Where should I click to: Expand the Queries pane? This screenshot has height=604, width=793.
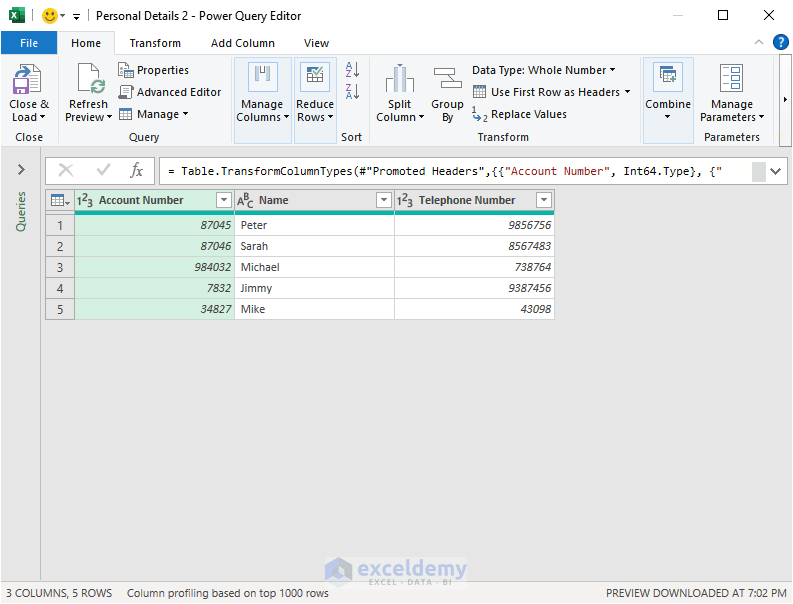click(x=21, y=169)
